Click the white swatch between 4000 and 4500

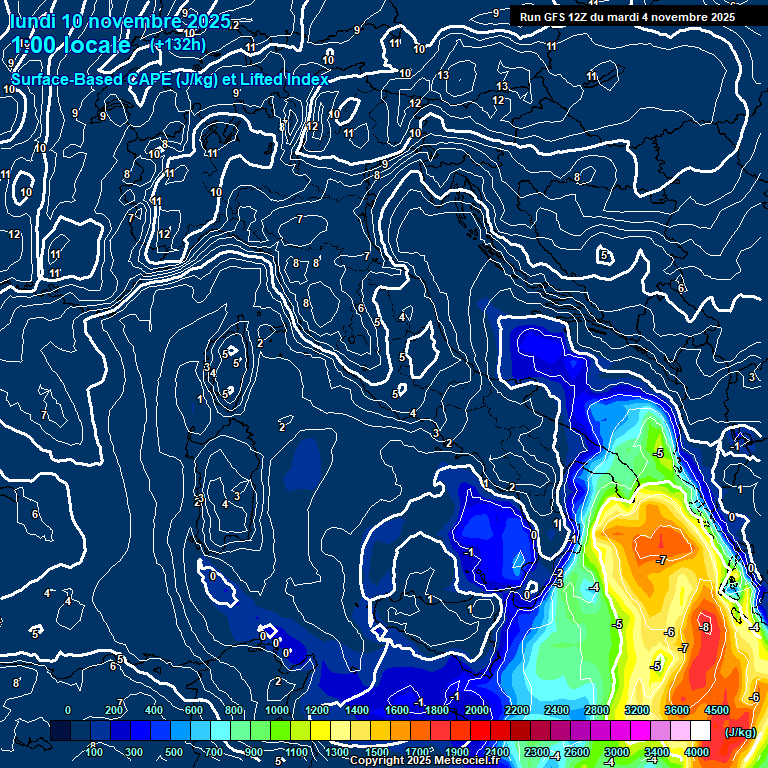coord(700,730)
